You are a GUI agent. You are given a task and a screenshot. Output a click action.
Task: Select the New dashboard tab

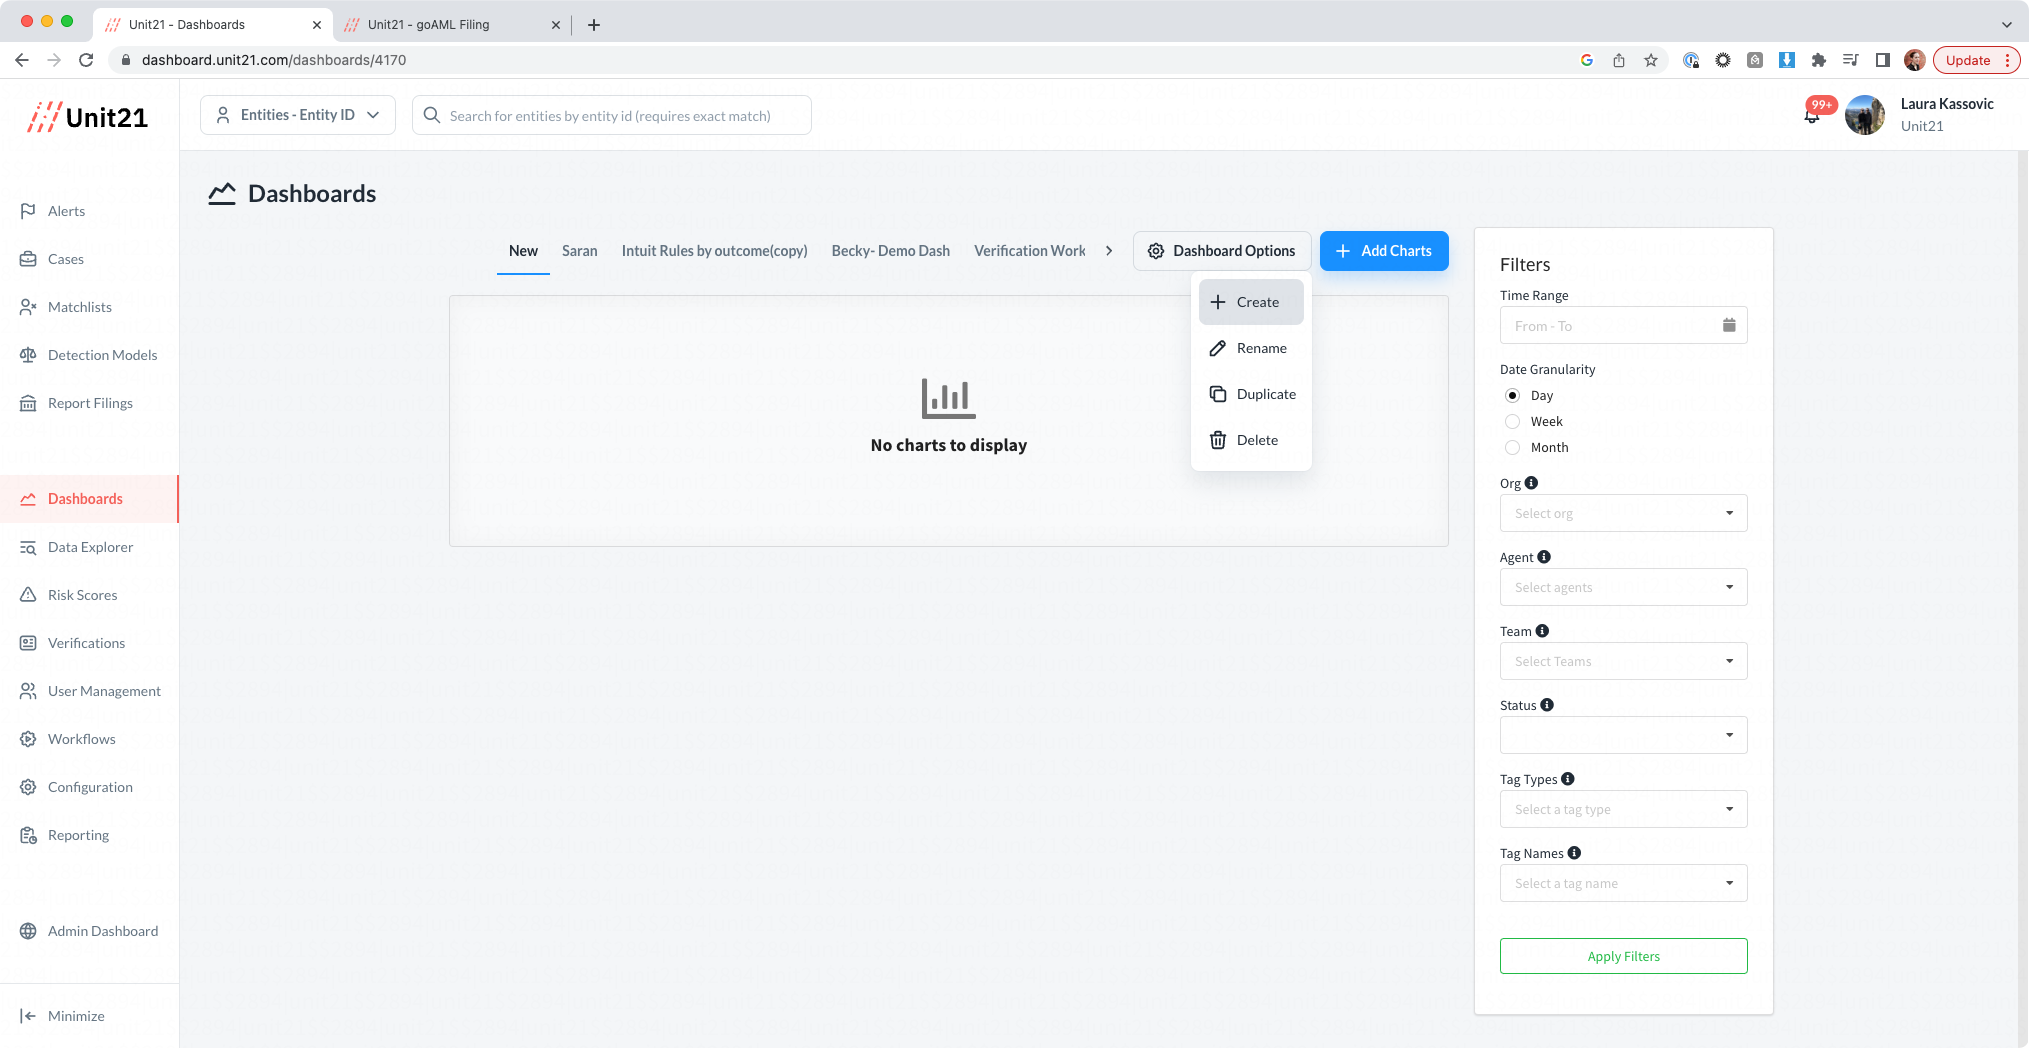(x=523, y=251)
